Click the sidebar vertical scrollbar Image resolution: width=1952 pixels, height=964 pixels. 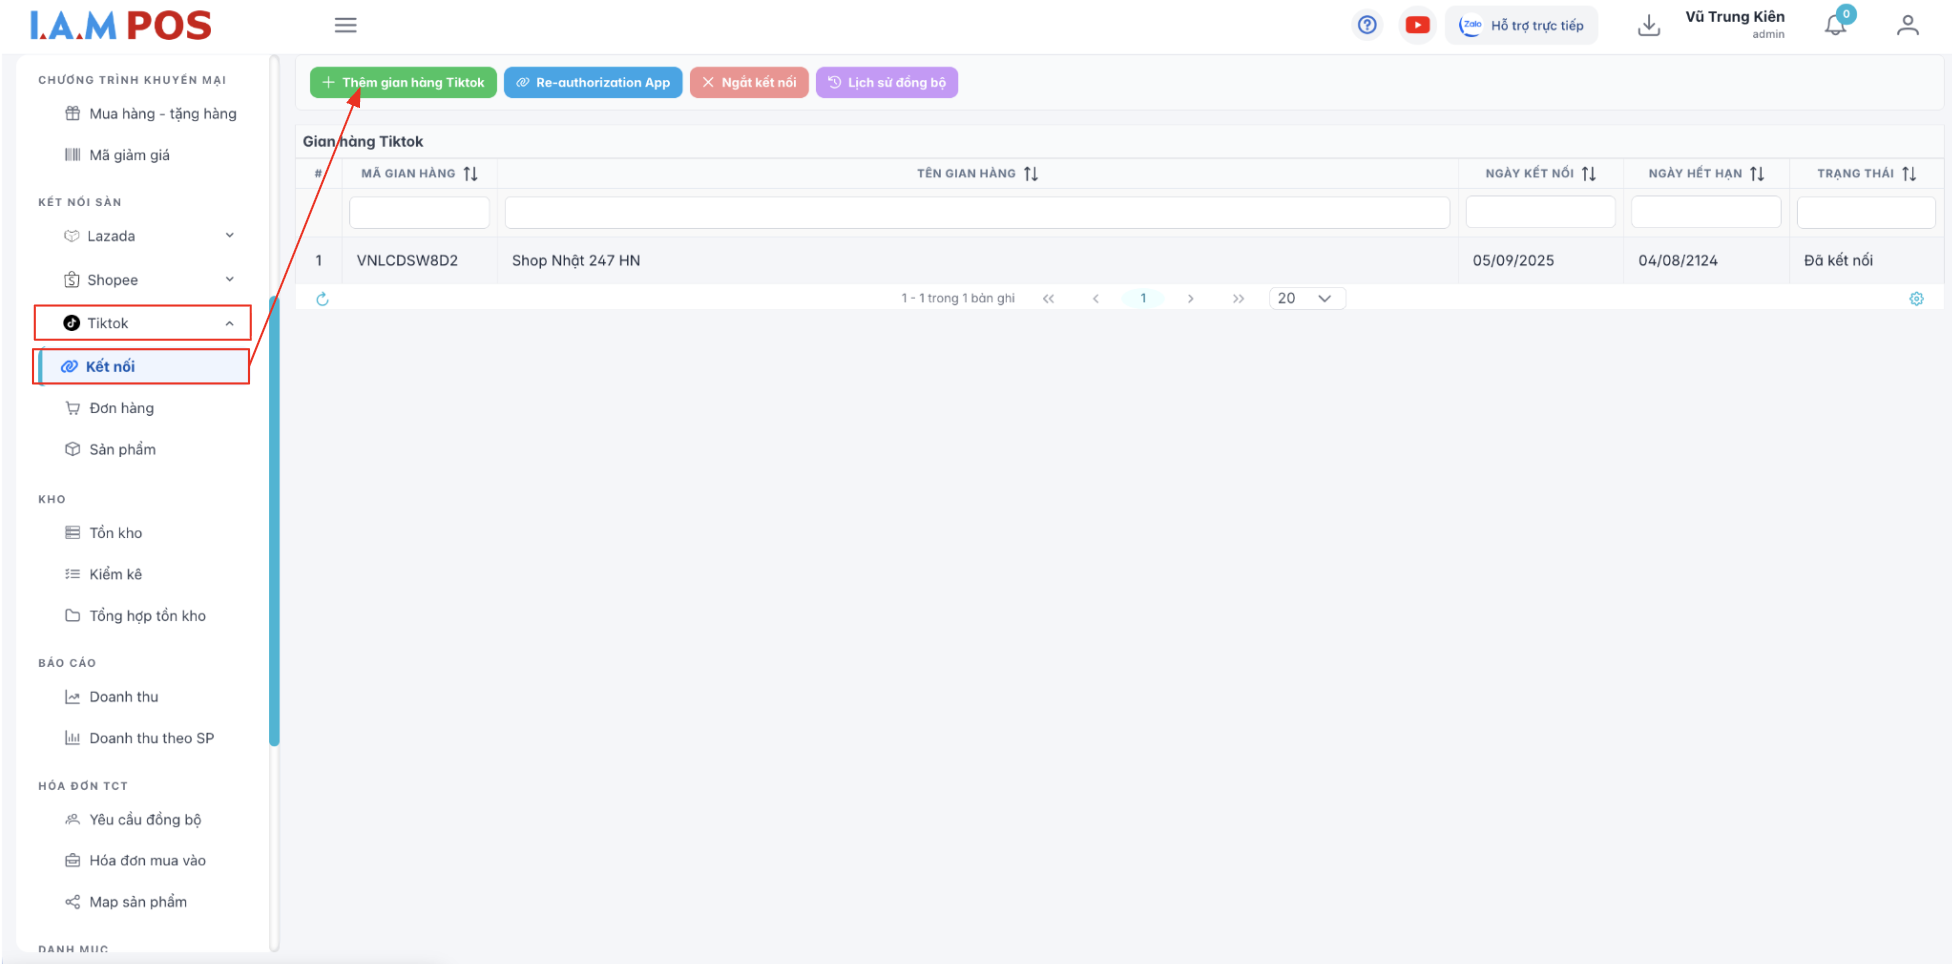click(274, 520)
